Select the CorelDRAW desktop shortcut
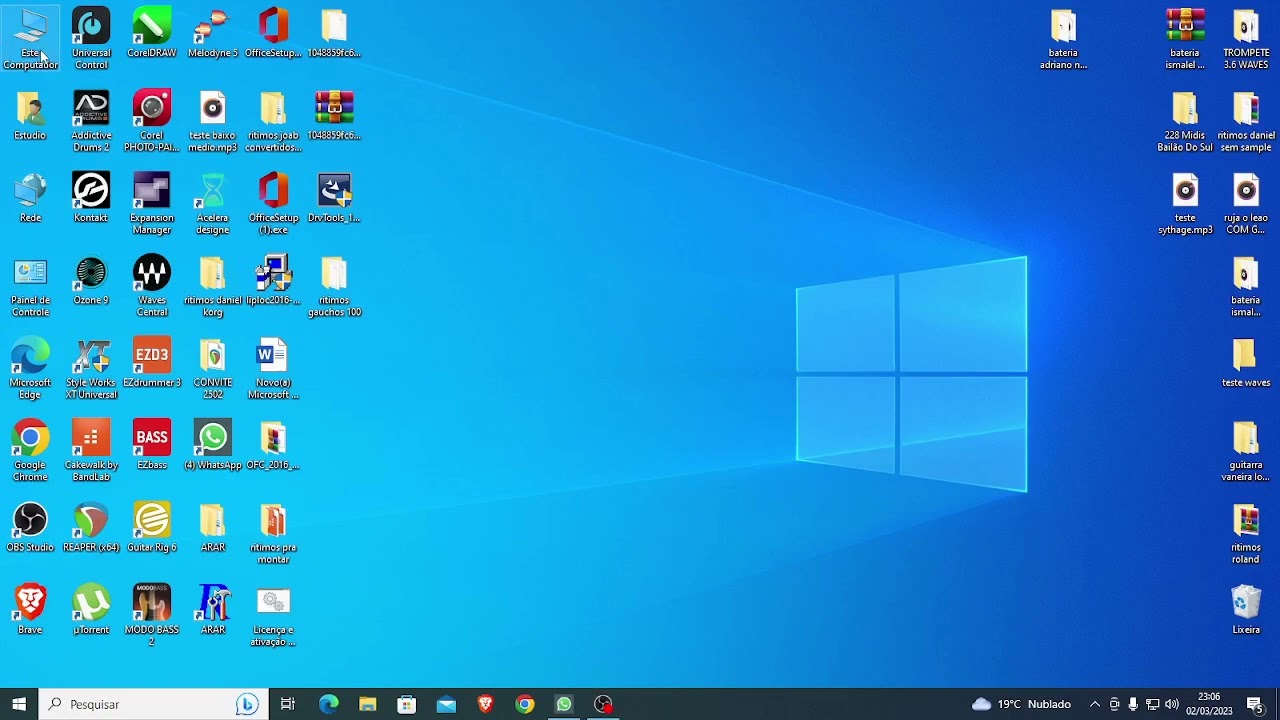Viewport: 1280px width, 720px height. (152, 33)
